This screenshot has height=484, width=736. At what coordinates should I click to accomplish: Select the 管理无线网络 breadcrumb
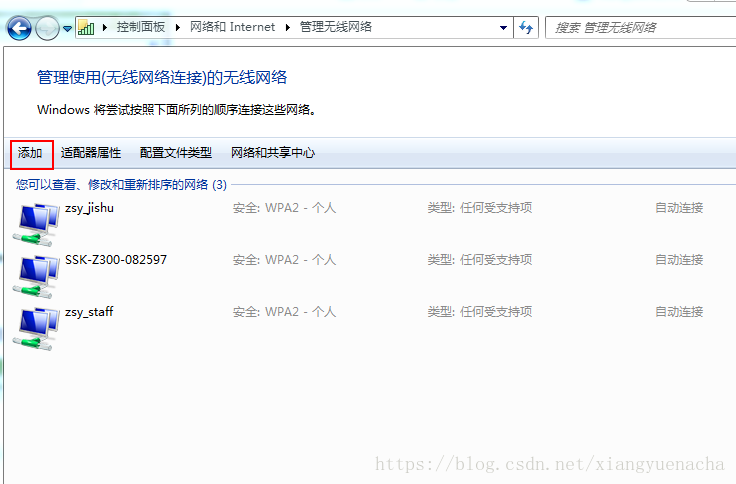click(x=336, y=27)
